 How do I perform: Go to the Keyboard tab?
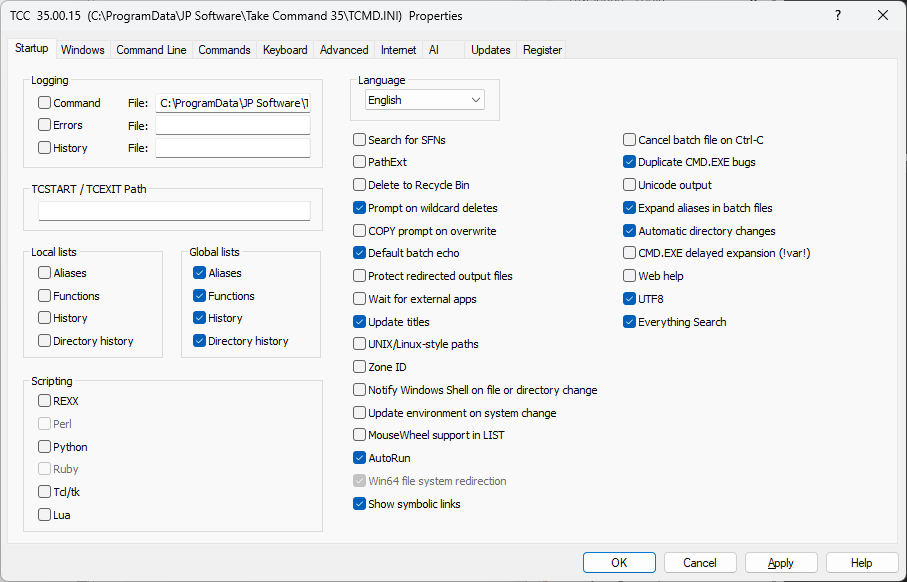pos(285,50)
